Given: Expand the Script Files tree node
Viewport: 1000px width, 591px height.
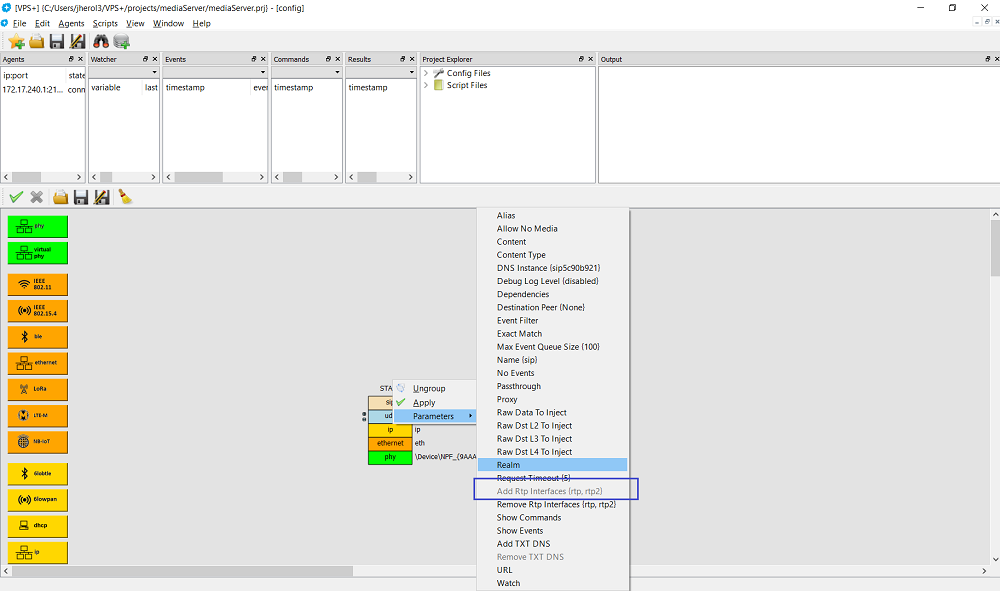Looking at the screenshot, I should (426, 85).
